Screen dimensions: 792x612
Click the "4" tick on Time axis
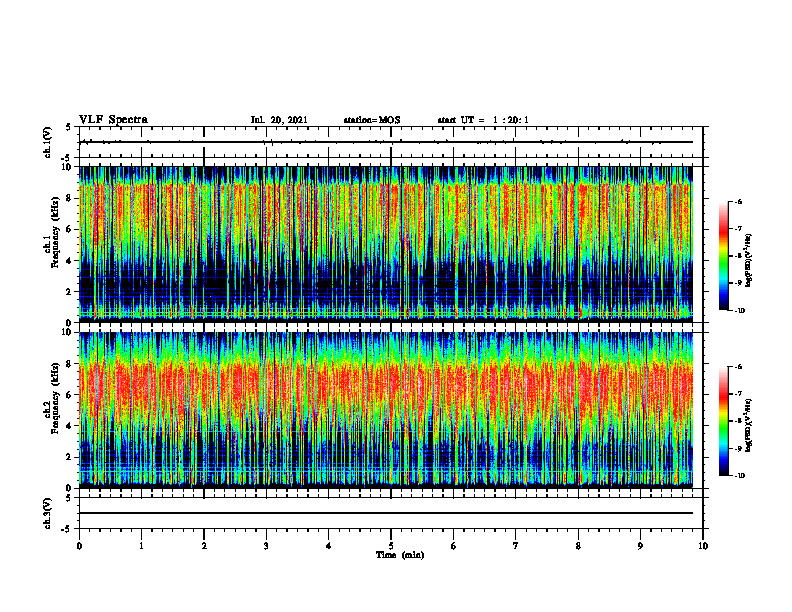tap(329, 546)
